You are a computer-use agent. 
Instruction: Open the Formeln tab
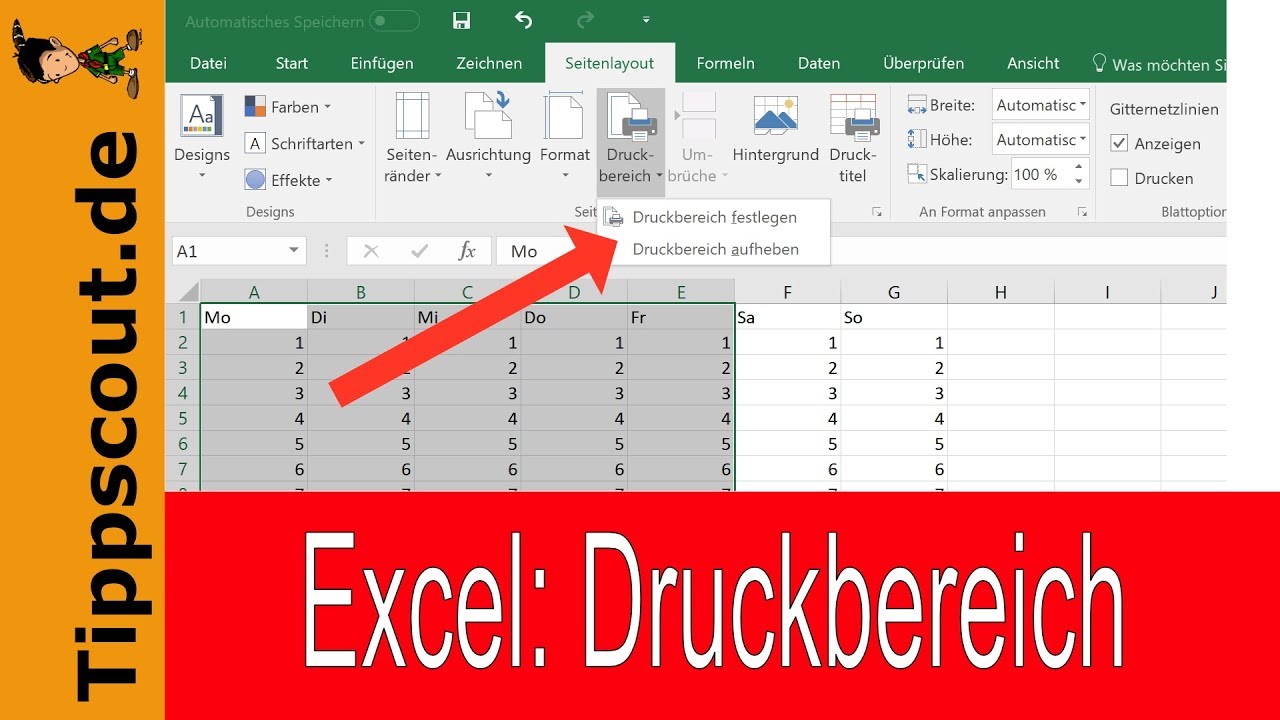pos(726,63)
